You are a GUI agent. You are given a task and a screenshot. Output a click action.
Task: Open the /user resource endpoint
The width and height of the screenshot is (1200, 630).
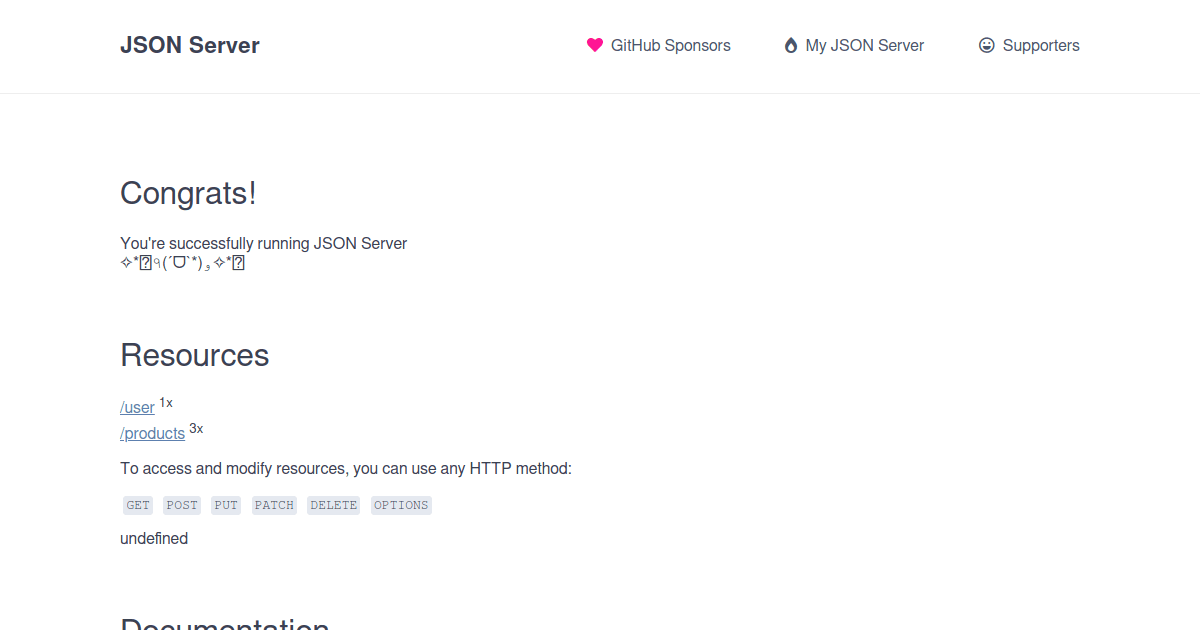tap(136, 407)
